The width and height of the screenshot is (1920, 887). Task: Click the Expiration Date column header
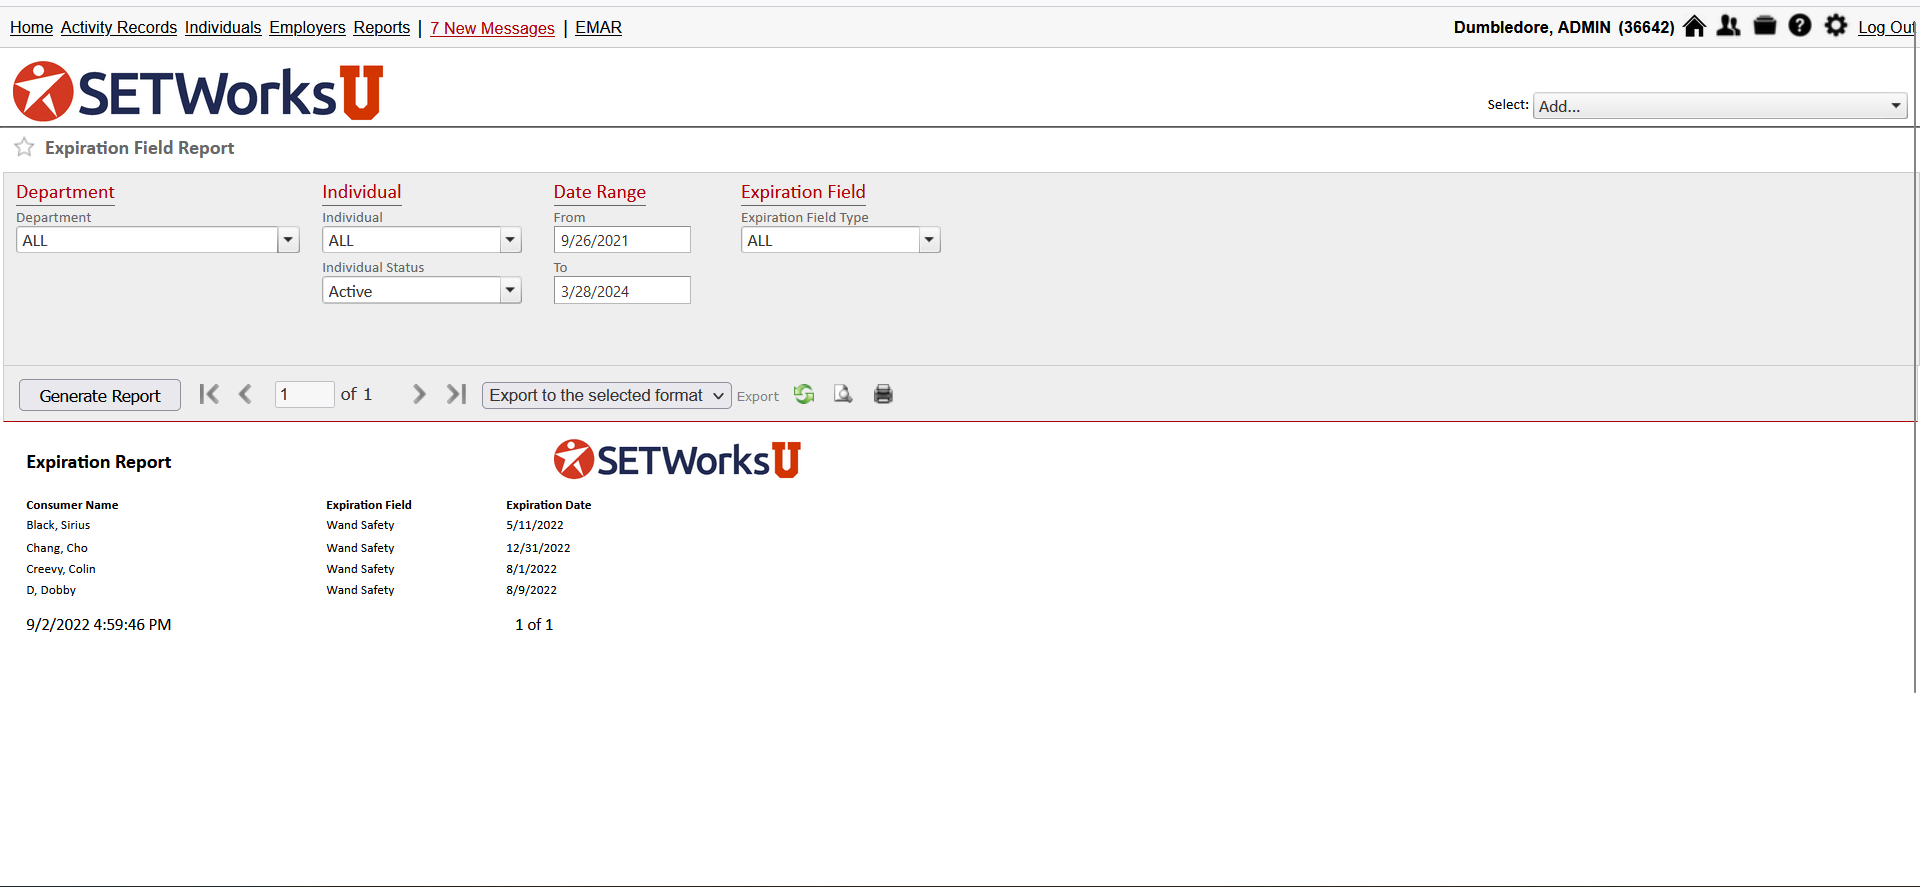[x=549, y=505]
